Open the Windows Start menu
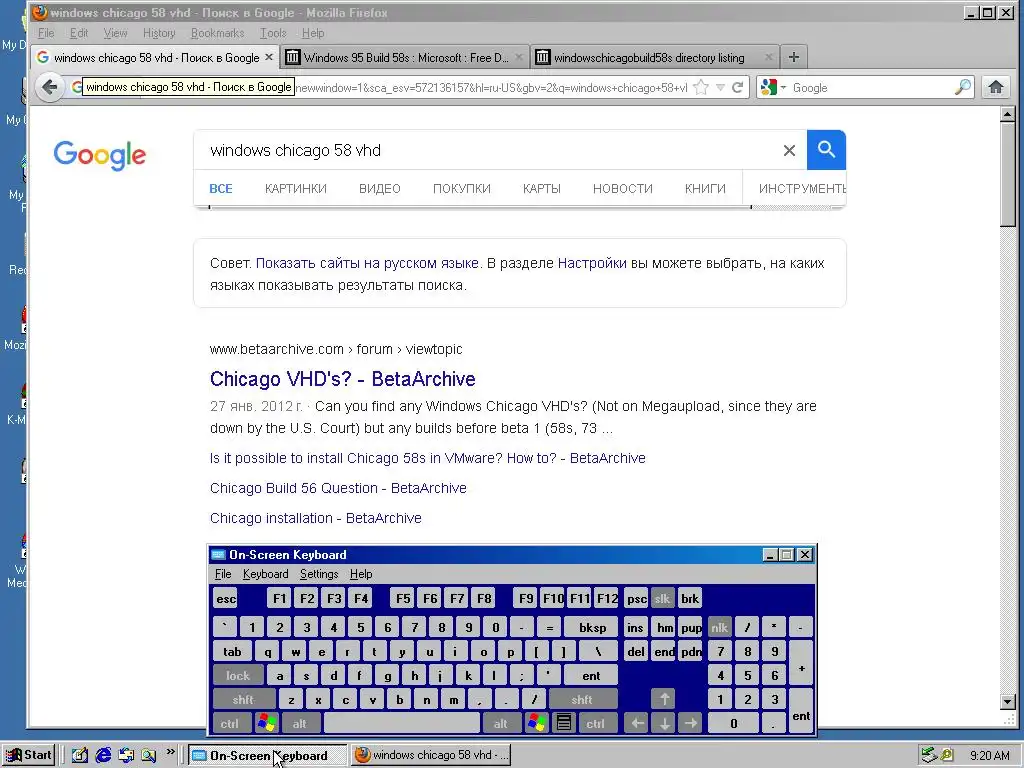Viewport: 1024px width, 768px height. [x=28, y=755]
